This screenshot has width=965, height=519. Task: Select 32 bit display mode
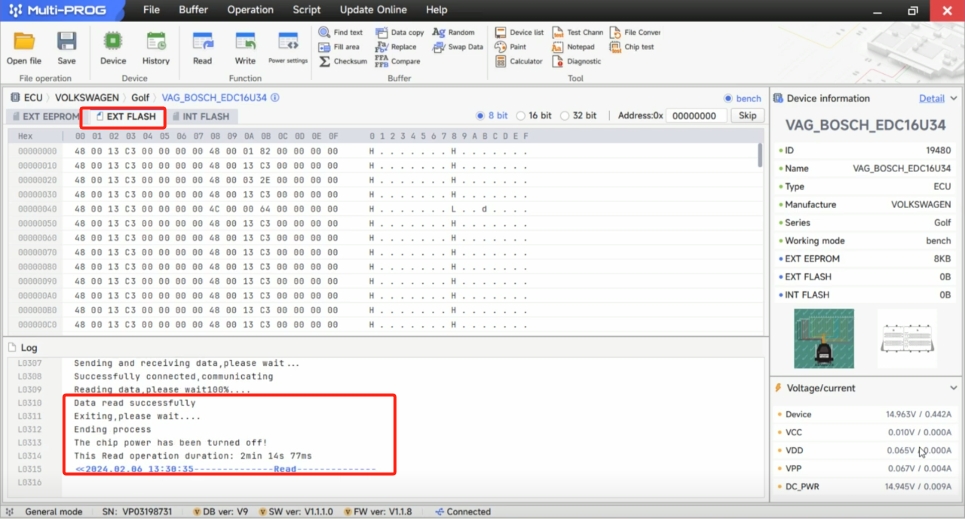564,116
